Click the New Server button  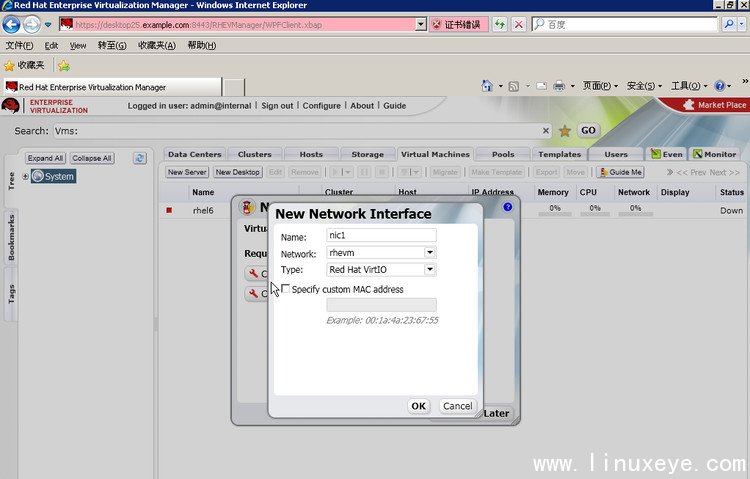tap(187, 172)
